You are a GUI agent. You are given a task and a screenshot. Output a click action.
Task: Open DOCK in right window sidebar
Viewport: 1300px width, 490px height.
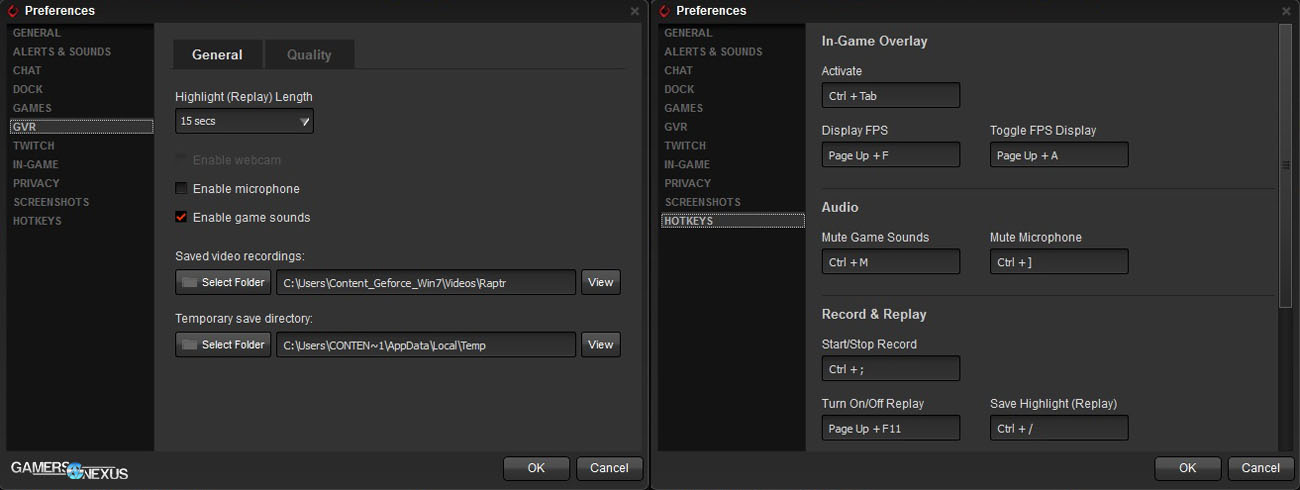680,90
